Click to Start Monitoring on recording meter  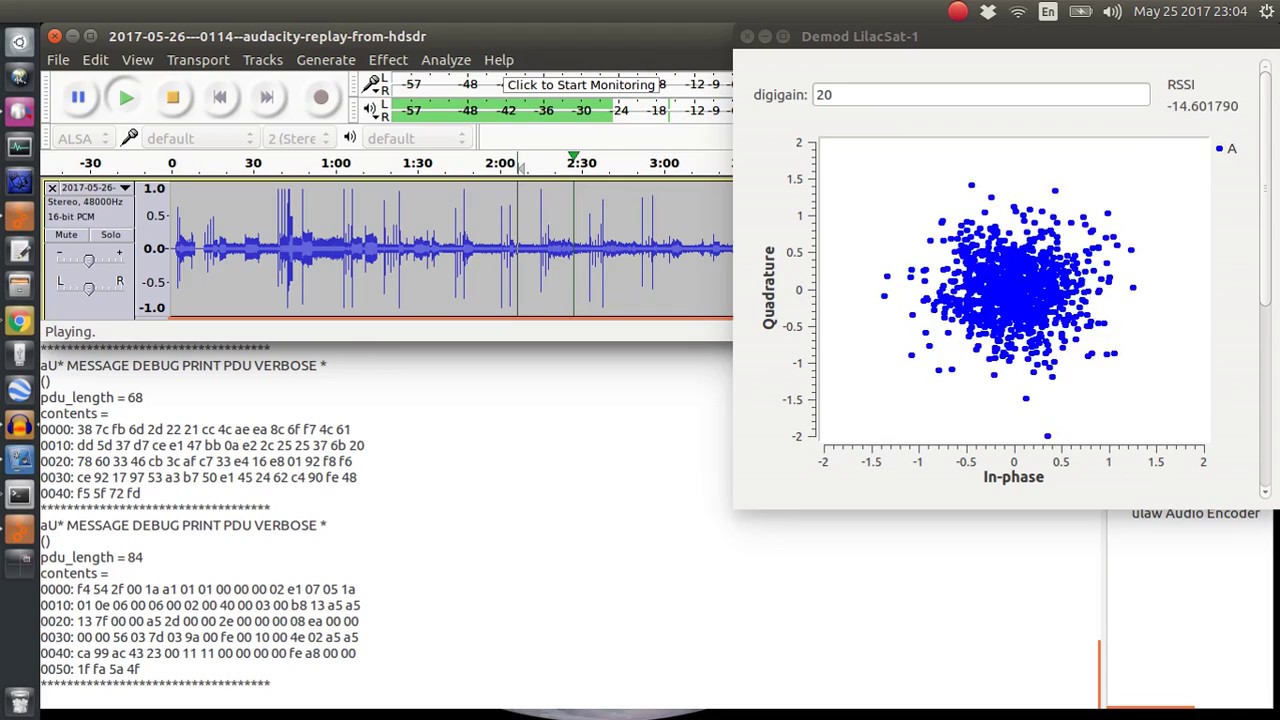(x=580, y=84)
